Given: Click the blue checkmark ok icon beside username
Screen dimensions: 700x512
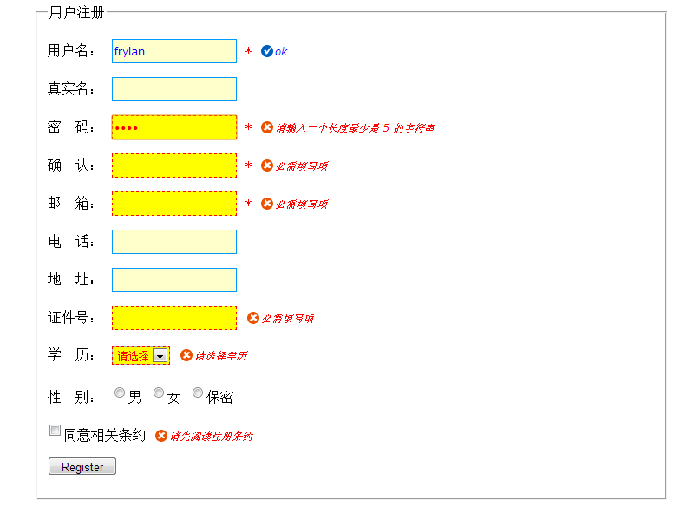Looking at the screenshot, I should coord(267,51).
